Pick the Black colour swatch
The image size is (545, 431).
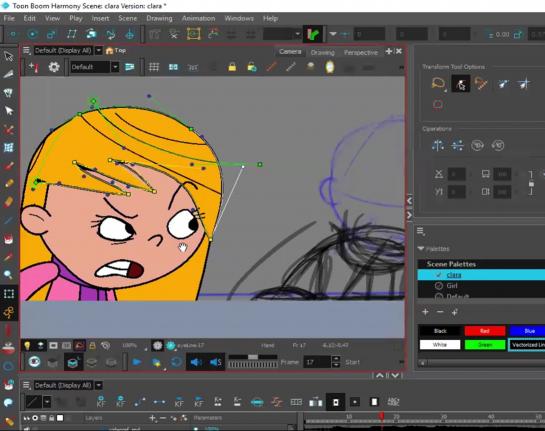pyautogui.click(x=440, y=331)
